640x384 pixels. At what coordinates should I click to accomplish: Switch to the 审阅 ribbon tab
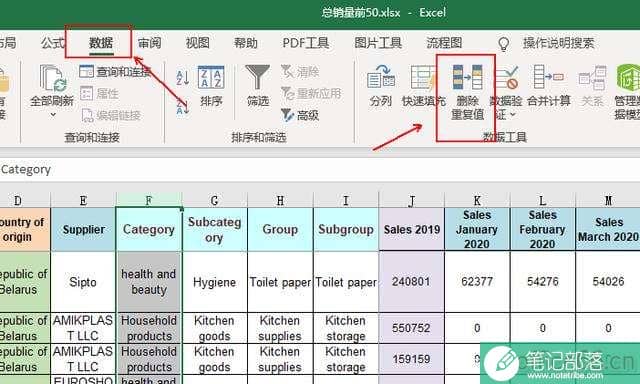coord(149,42)
